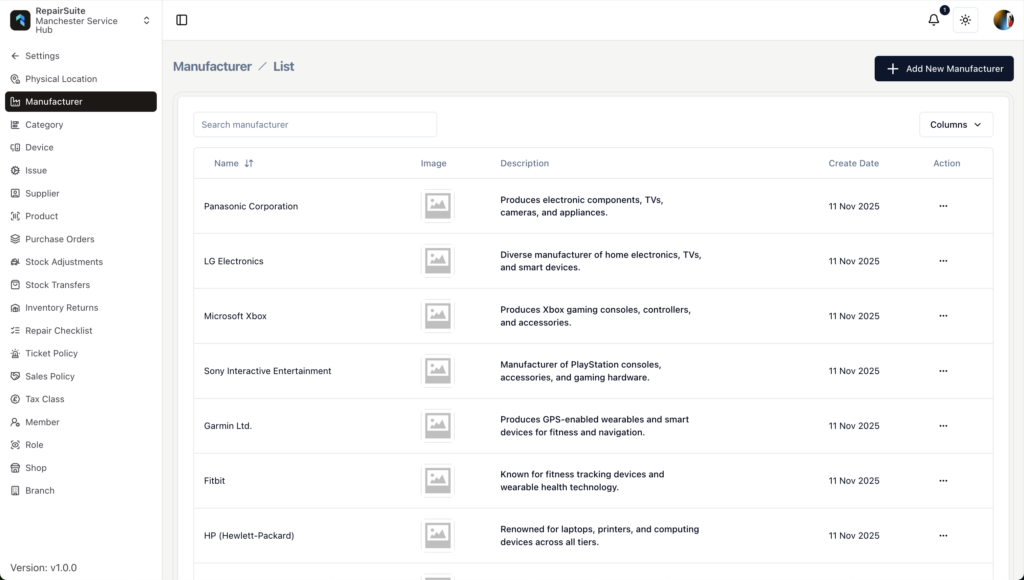Toggle the light/dark theme sun icon
The height and width of the screenshot is (580, 1024).
(965, 20)
